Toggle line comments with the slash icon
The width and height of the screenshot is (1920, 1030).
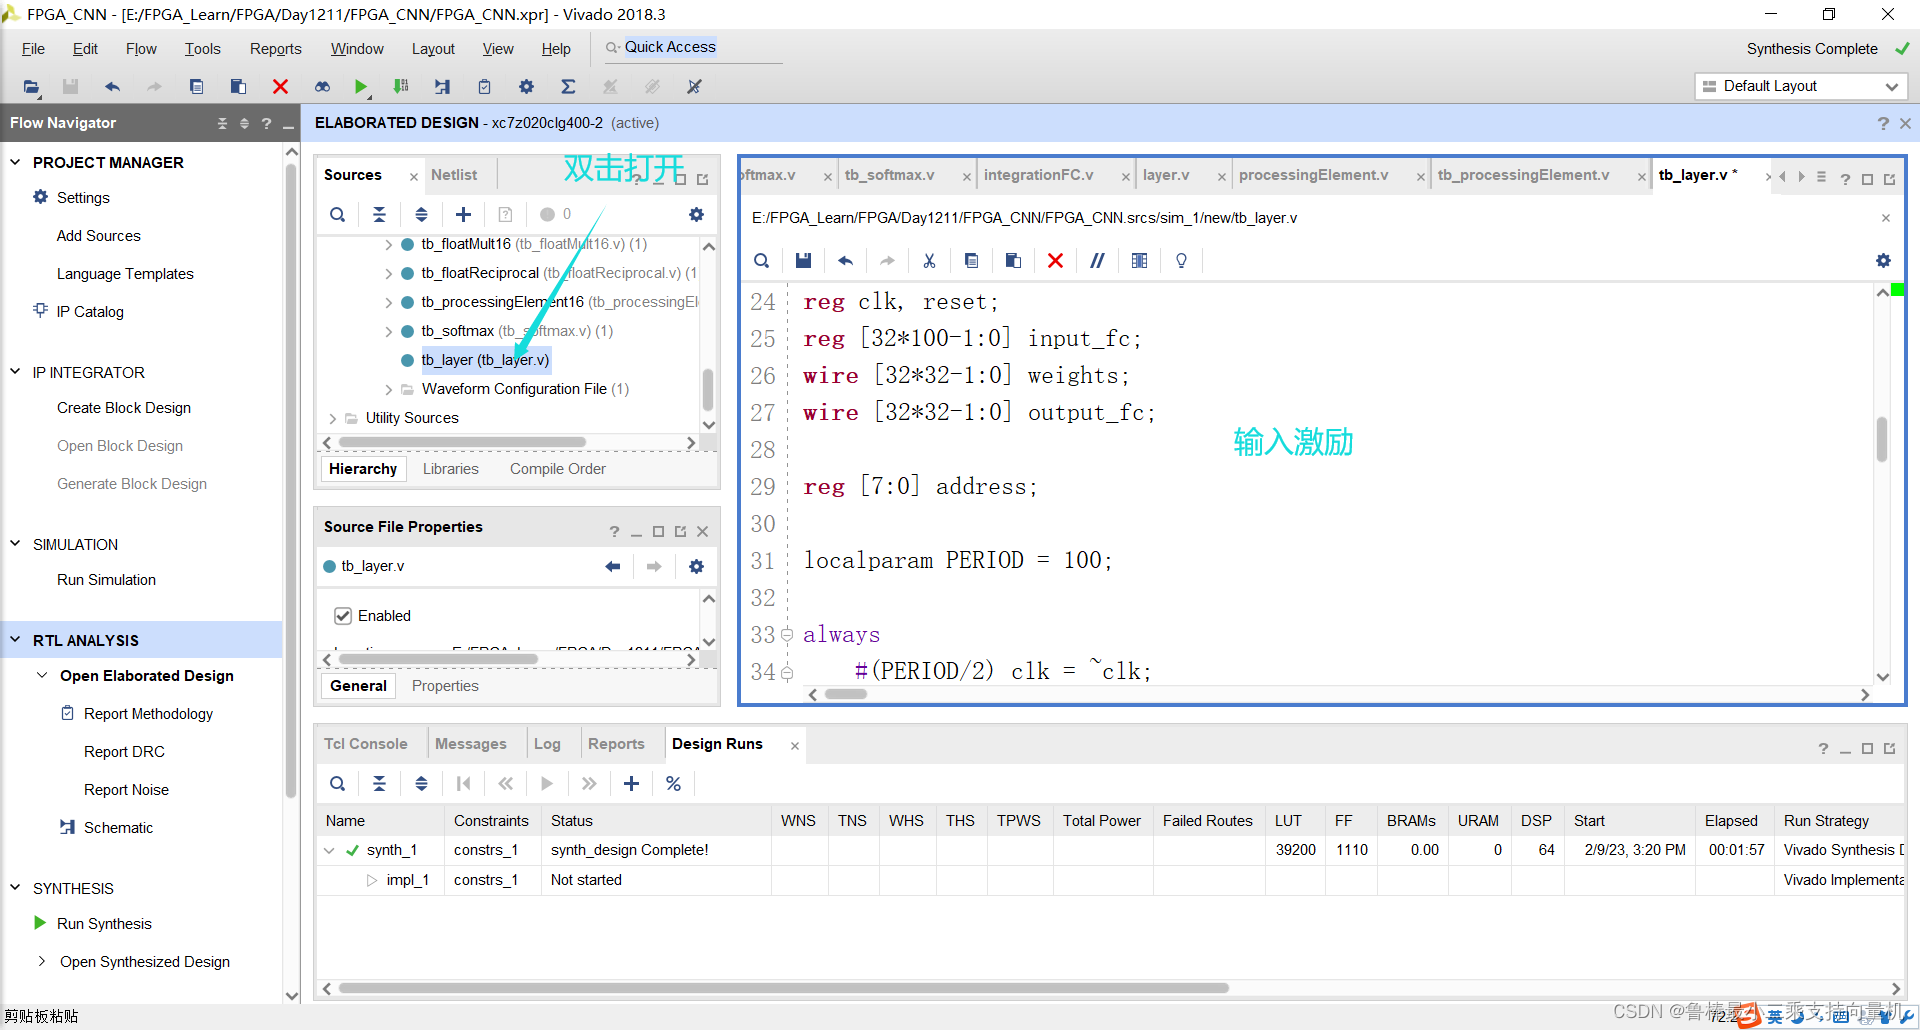(1097, 261)
